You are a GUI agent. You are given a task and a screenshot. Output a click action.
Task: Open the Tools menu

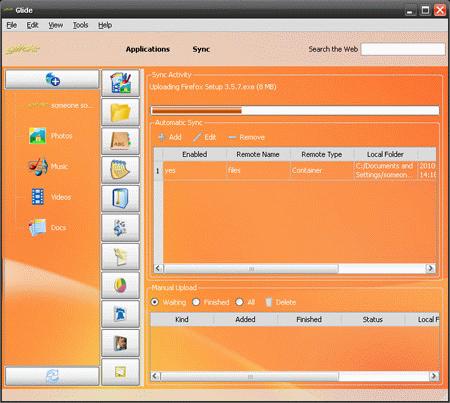point(80,25)
